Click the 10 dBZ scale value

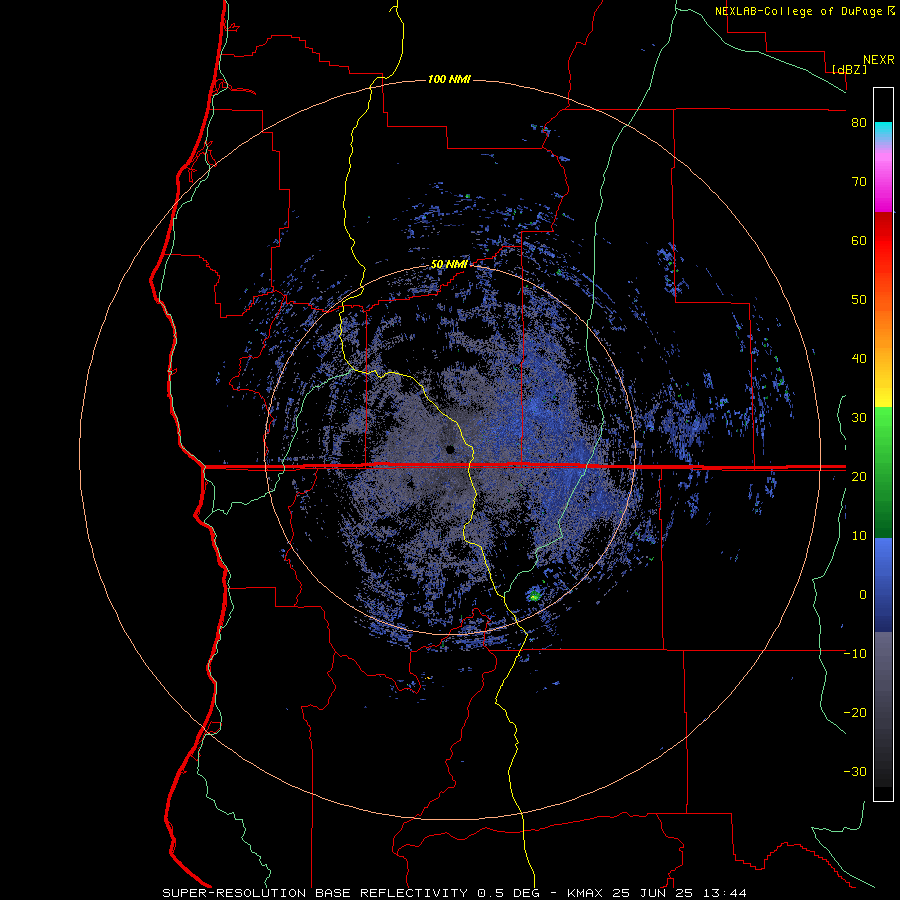point(859,536)
